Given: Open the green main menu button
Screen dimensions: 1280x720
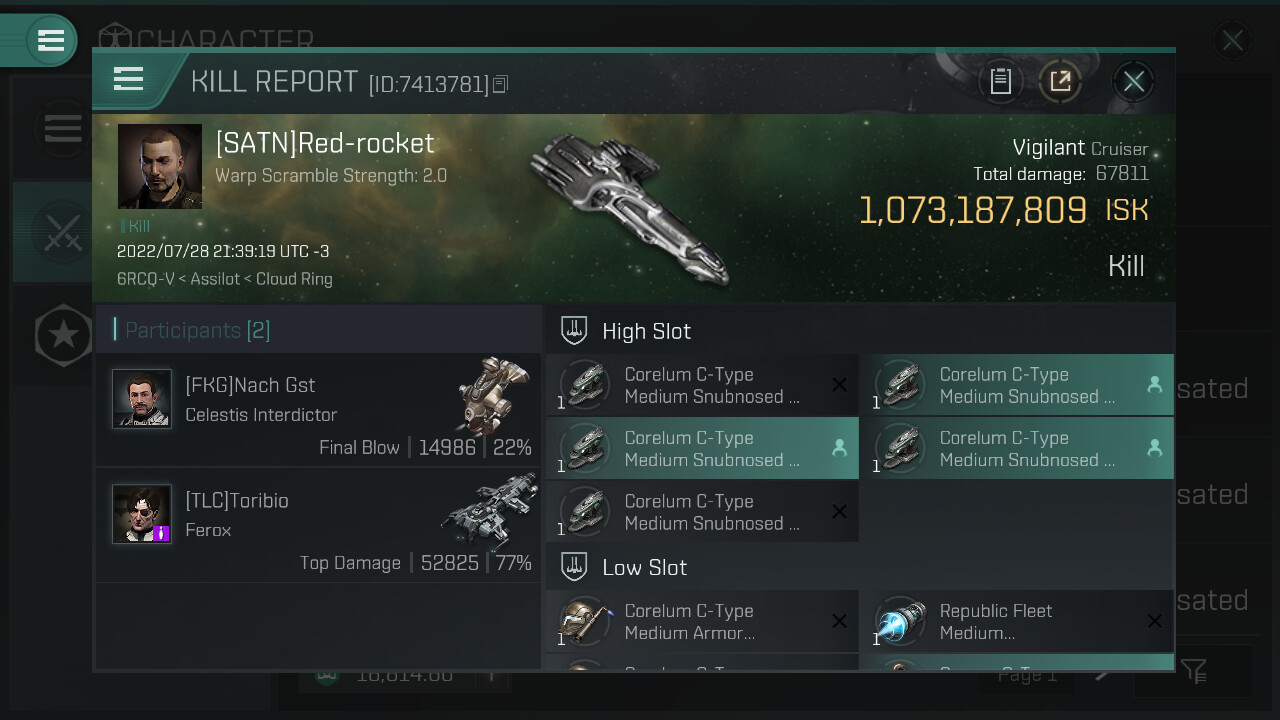Looking at the screenshot, I should pos(50,41).
